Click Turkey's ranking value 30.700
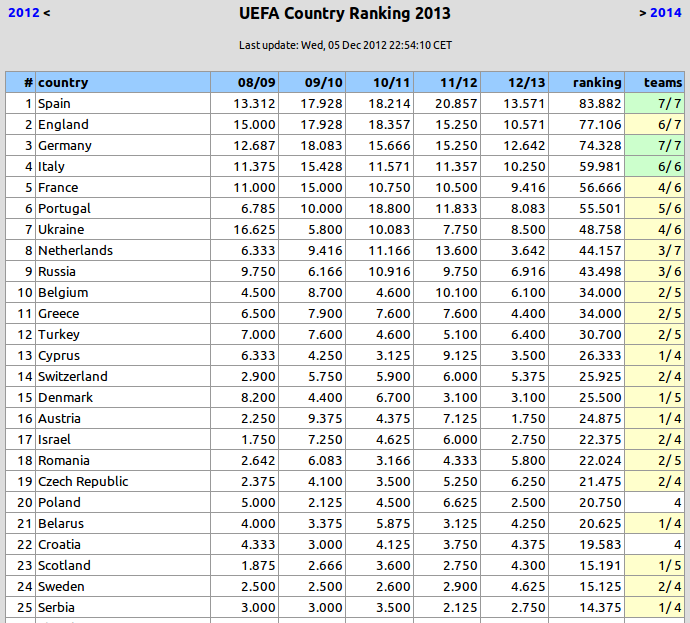This screenshot has width=690, height=623. (600, 335)
